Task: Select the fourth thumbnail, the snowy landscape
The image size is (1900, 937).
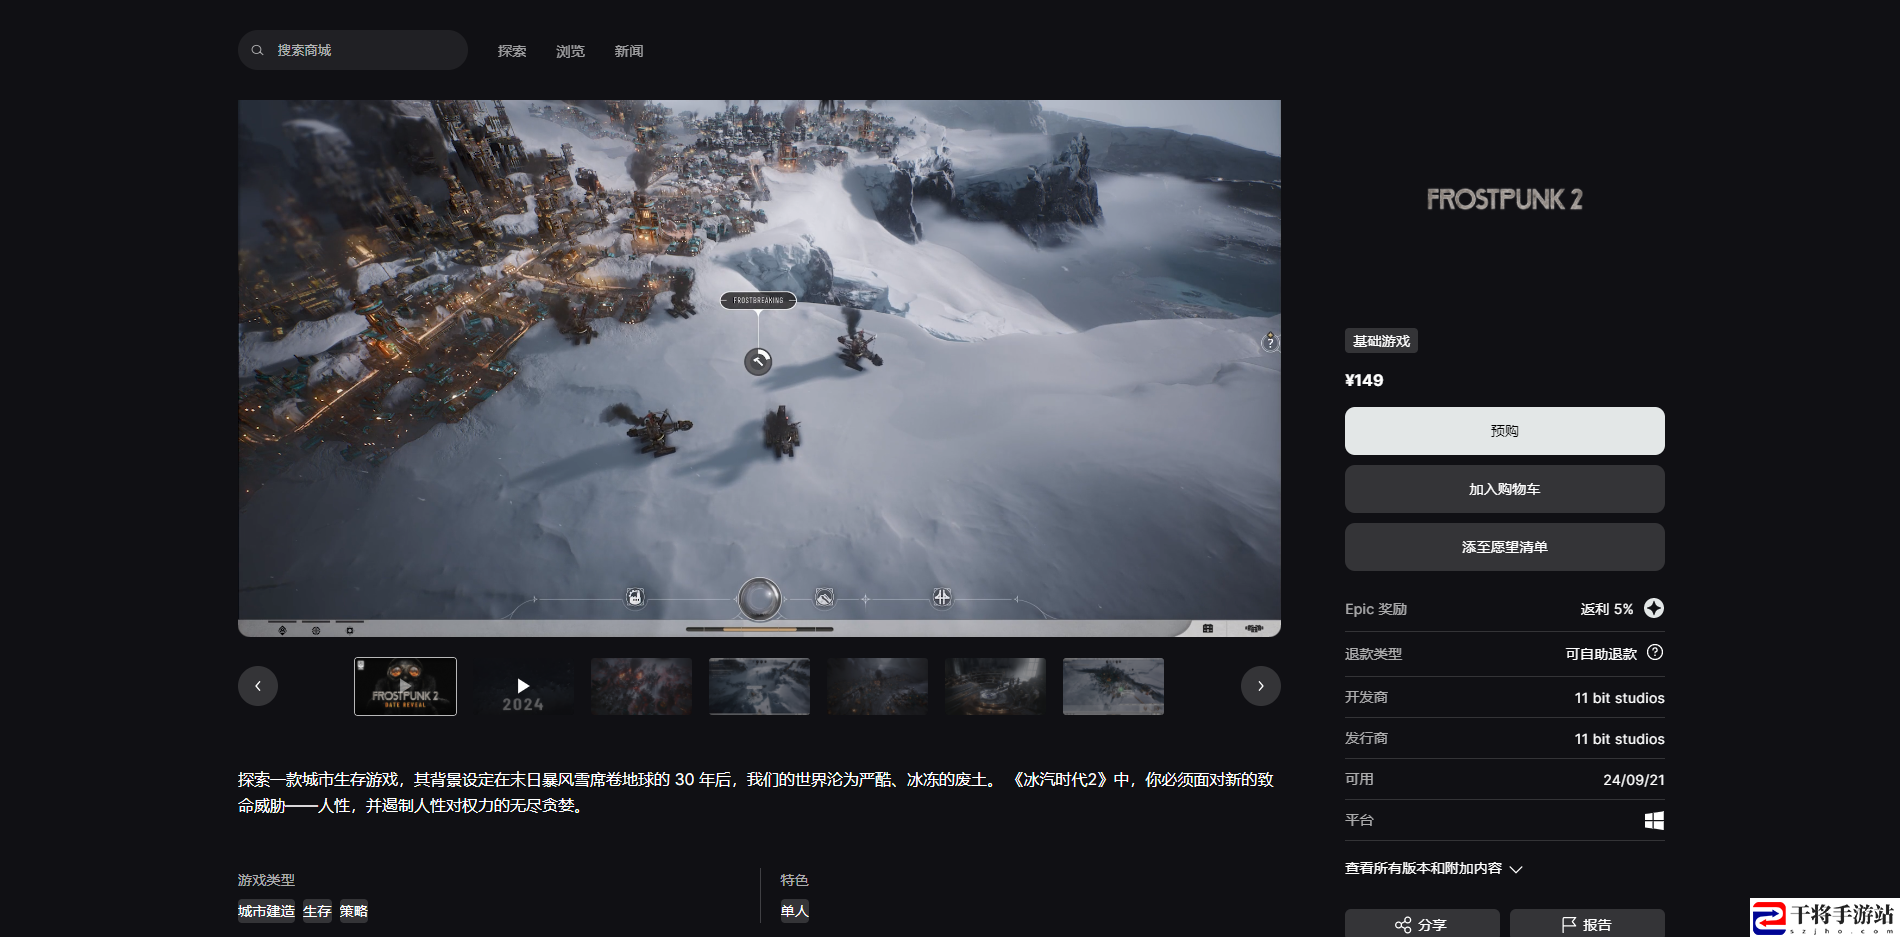Action: click(x=759, y=686)
